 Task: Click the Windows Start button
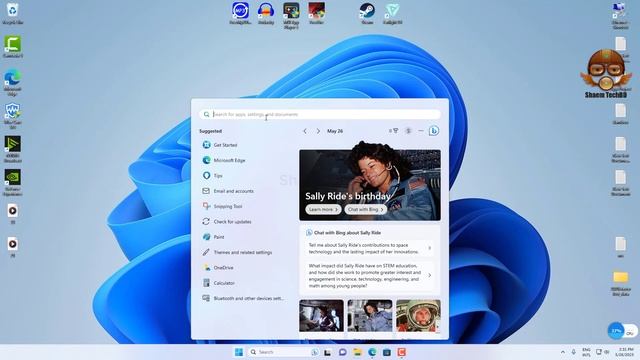[239, 352]
